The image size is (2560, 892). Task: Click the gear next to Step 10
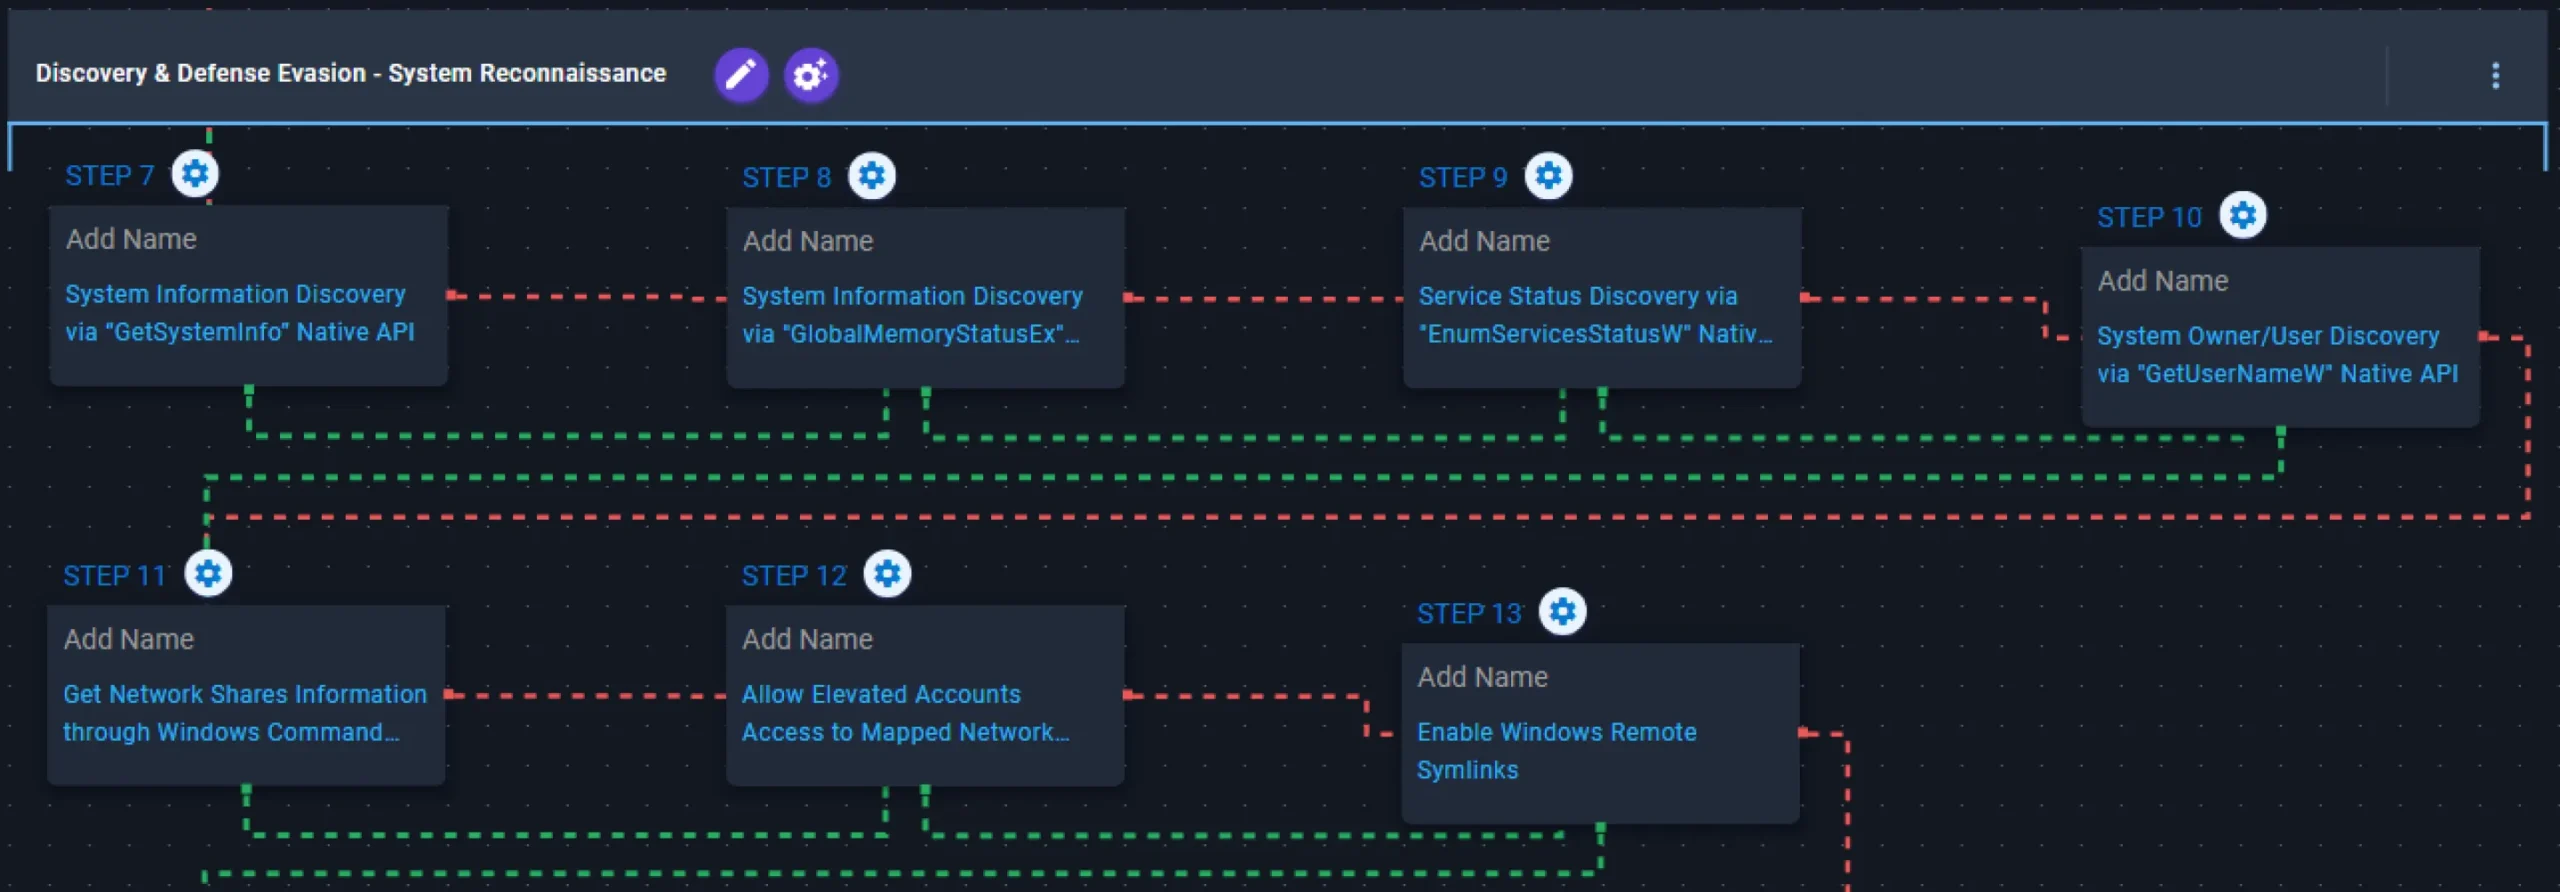(x=2243, y=216)
